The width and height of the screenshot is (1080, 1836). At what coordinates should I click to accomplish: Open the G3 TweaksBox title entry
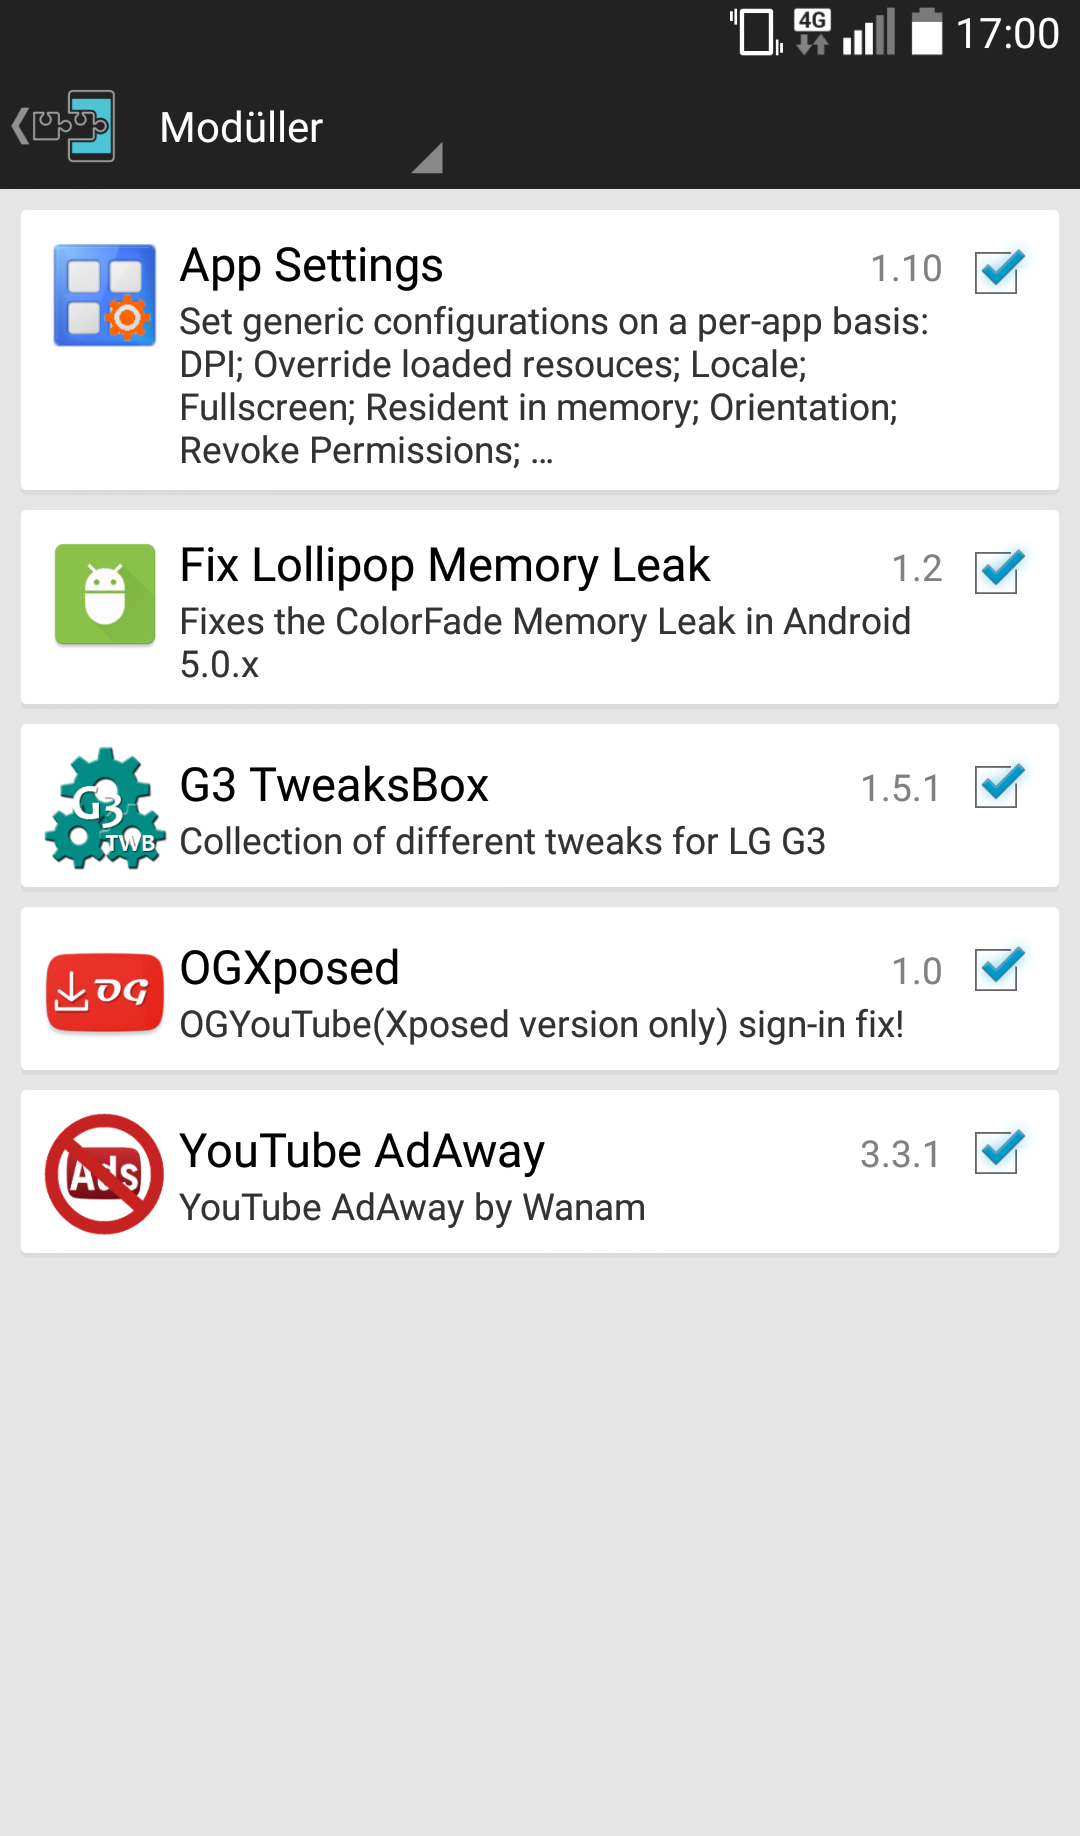pos(334,785)
